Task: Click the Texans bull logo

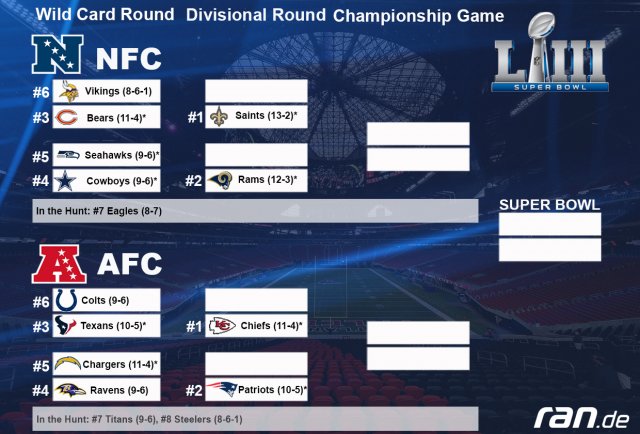Action: pyautogui.click(x=66, y=325)
